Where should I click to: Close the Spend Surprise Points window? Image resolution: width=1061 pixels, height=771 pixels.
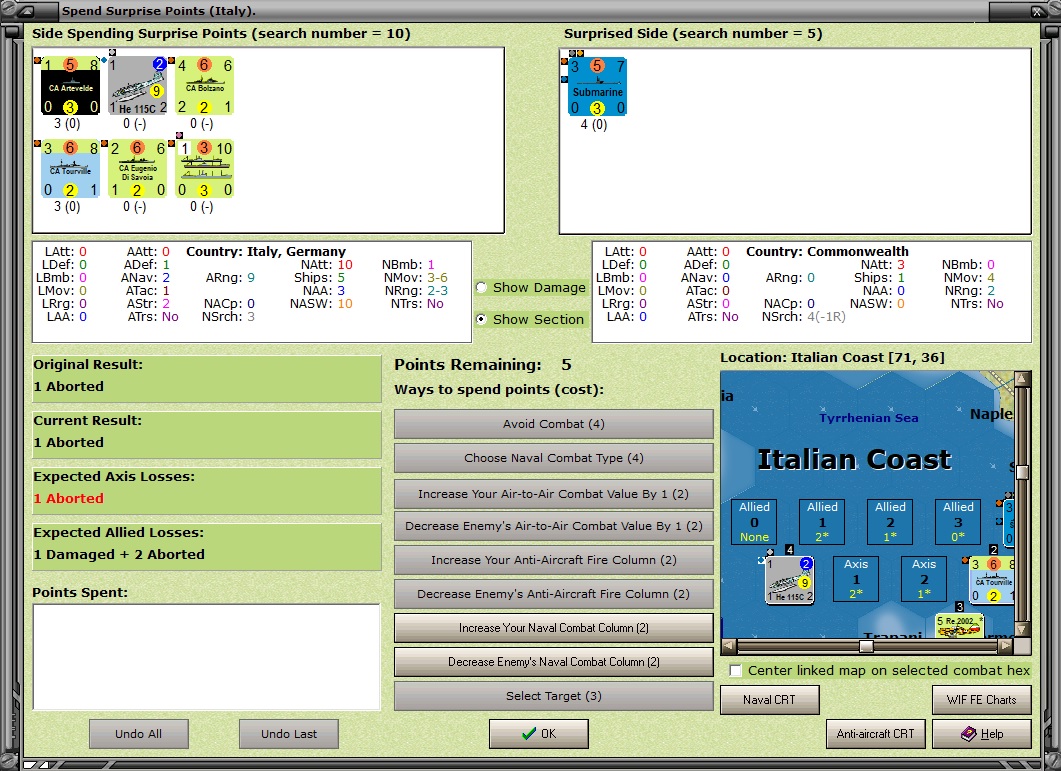click(x=1037, y=12)
